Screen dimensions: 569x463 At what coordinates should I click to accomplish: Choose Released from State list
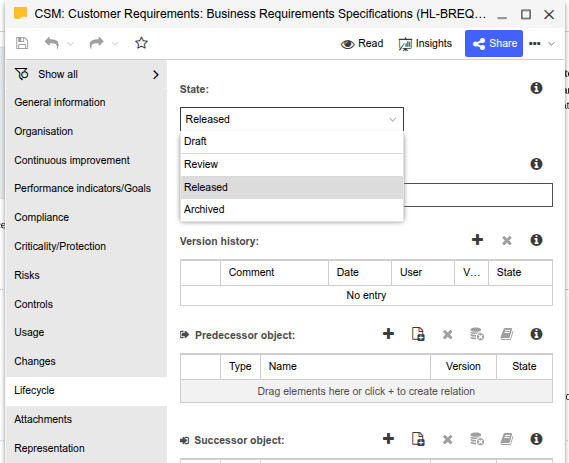click(292, 187)
